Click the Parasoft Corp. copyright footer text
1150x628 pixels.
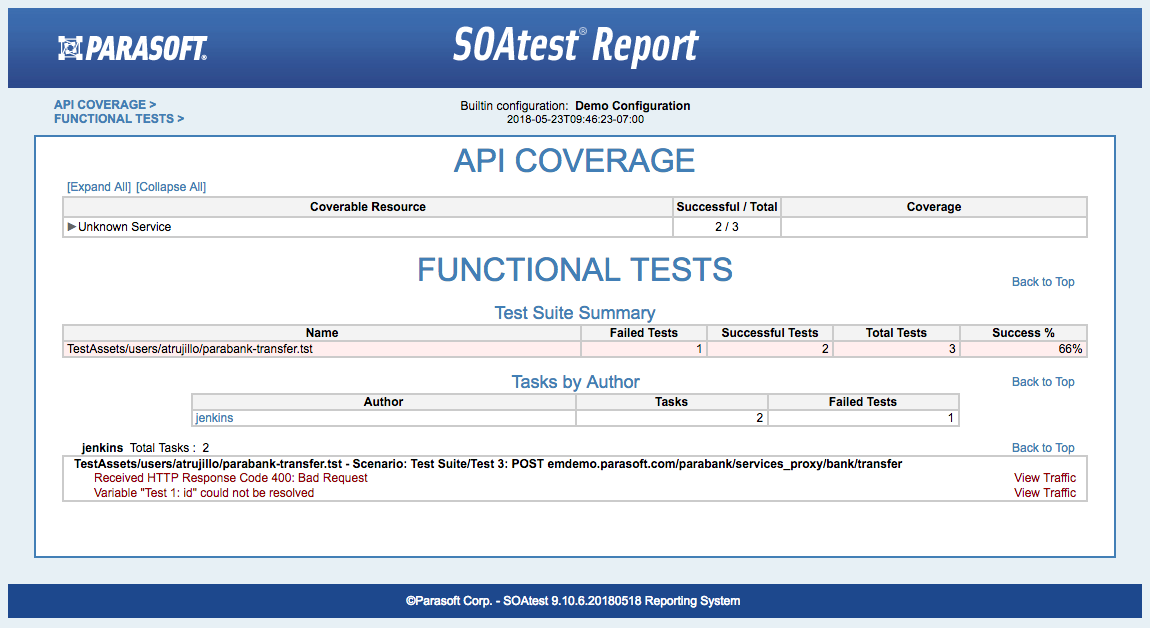pyautogui.click(x=573, y=601)
